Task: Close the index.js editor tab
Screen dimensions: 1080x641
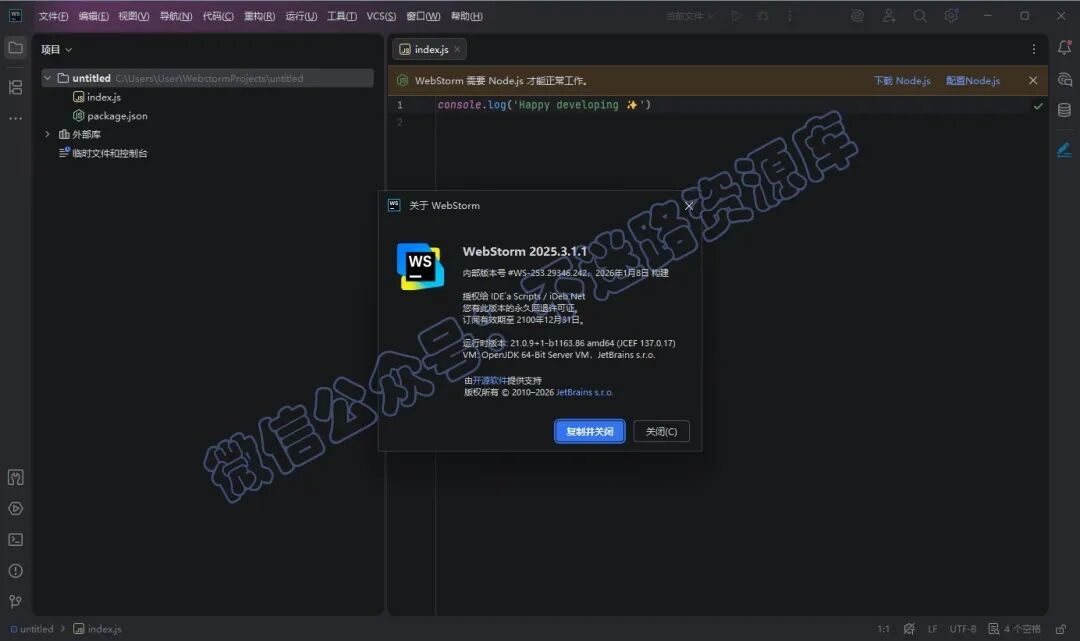Action: point(457,49)
